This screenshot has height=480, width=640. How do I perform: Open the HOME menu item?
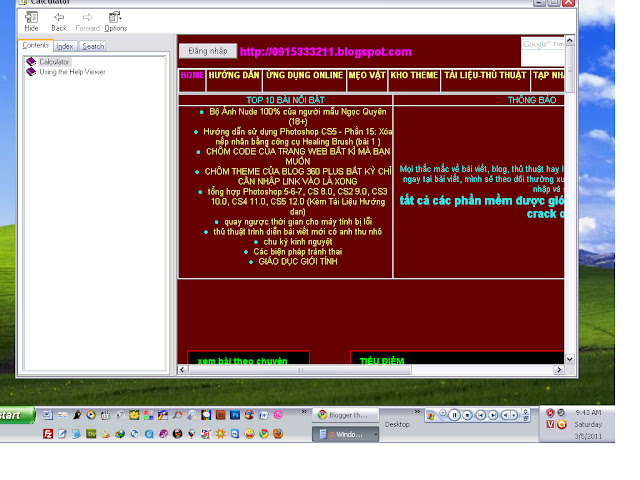point(192,75)
